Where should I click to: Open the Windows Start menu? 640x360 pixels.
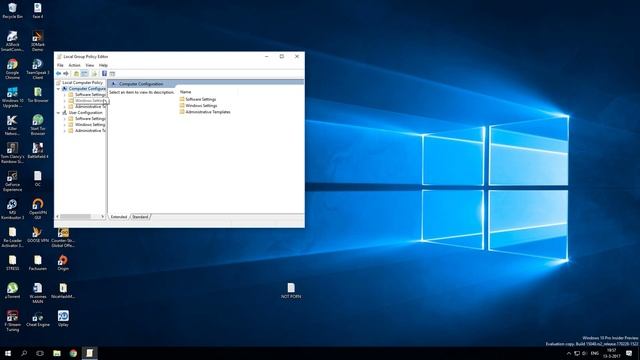[8, 353]
